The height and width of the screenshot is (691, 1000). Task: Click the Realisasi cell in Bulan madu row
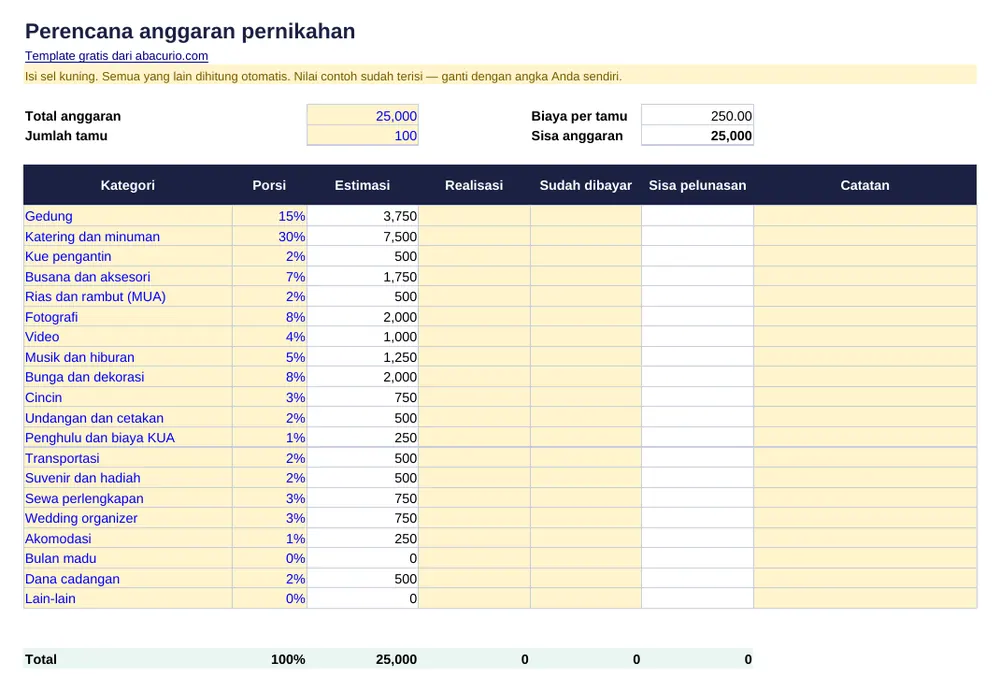474,558
